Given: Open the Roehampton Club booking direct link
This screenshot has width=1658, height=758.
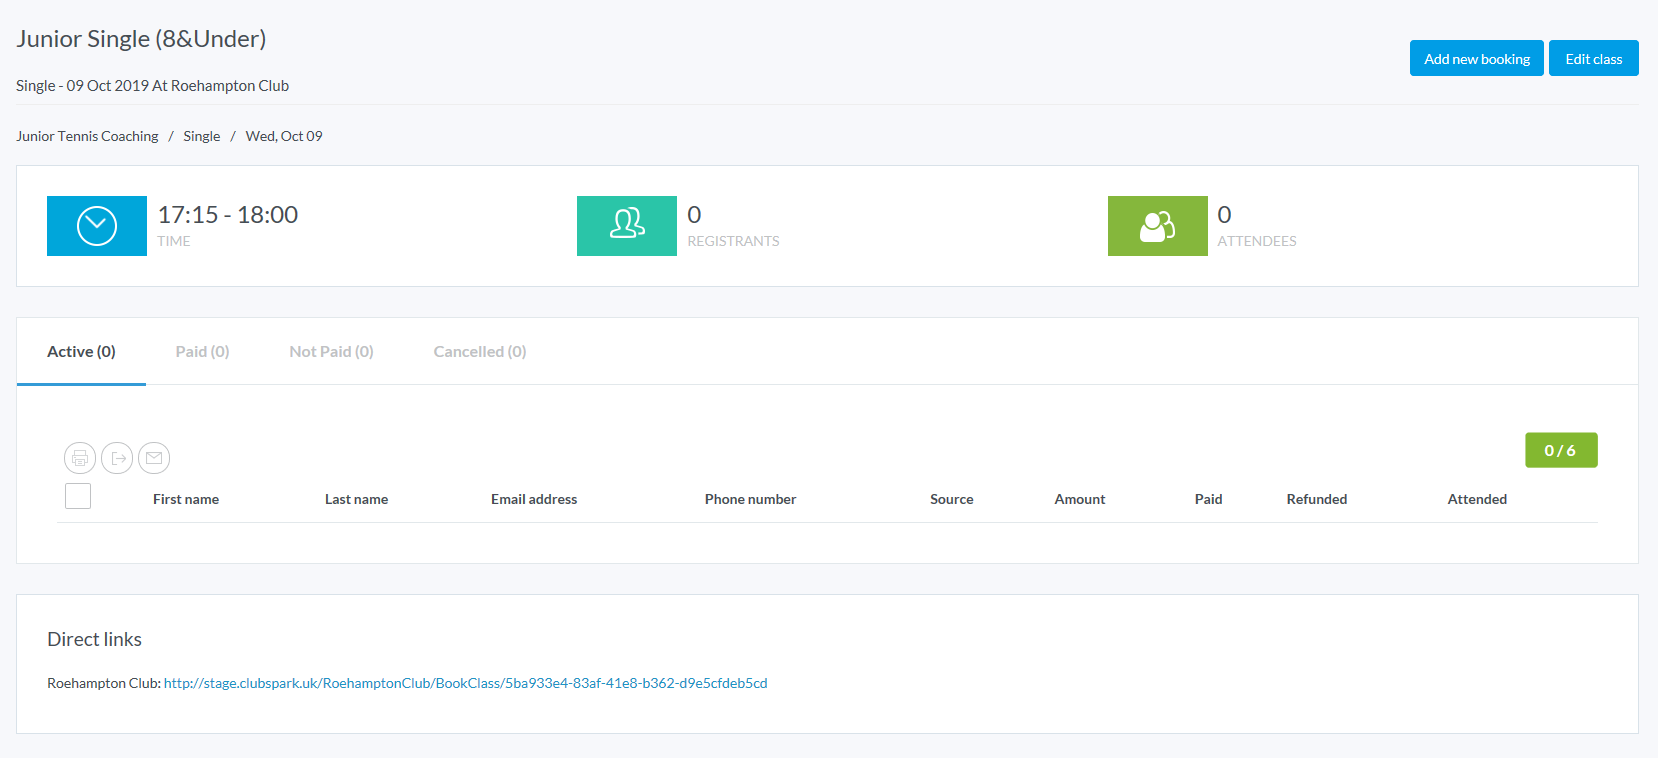Looking at the screenshot, I should point(465,683).
